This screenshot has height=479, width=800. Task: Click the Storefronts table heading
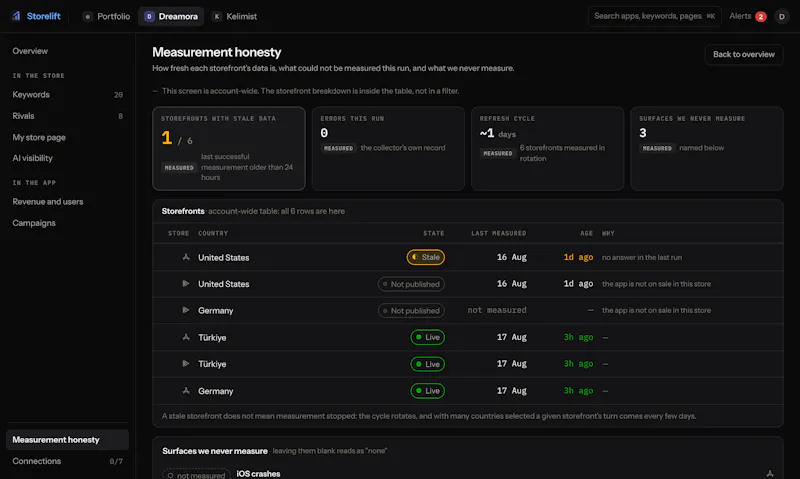coord(183,211)
